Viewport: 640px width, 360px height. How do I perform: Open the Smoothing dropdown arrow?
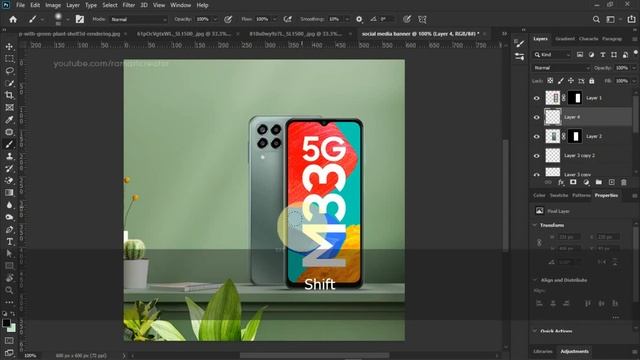pos(347,19)
